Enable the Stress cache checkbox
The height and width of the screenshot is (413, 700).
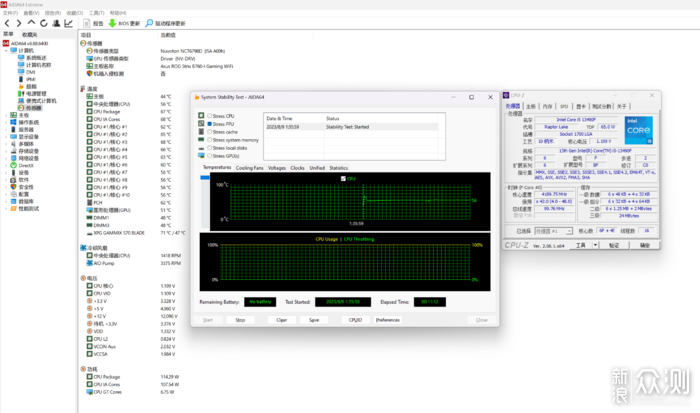click(x=209, y=132)
